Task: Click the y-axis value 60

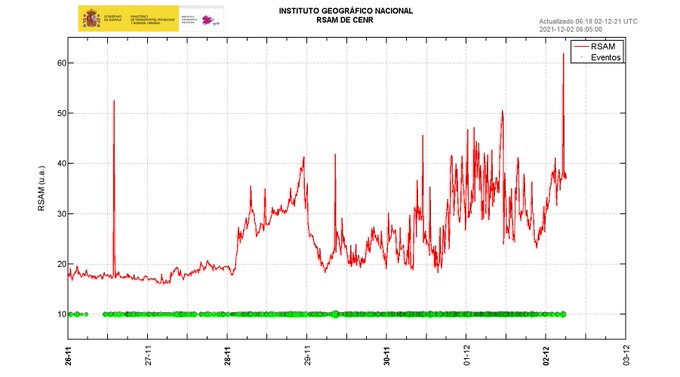Action: [x=62, y=63]
